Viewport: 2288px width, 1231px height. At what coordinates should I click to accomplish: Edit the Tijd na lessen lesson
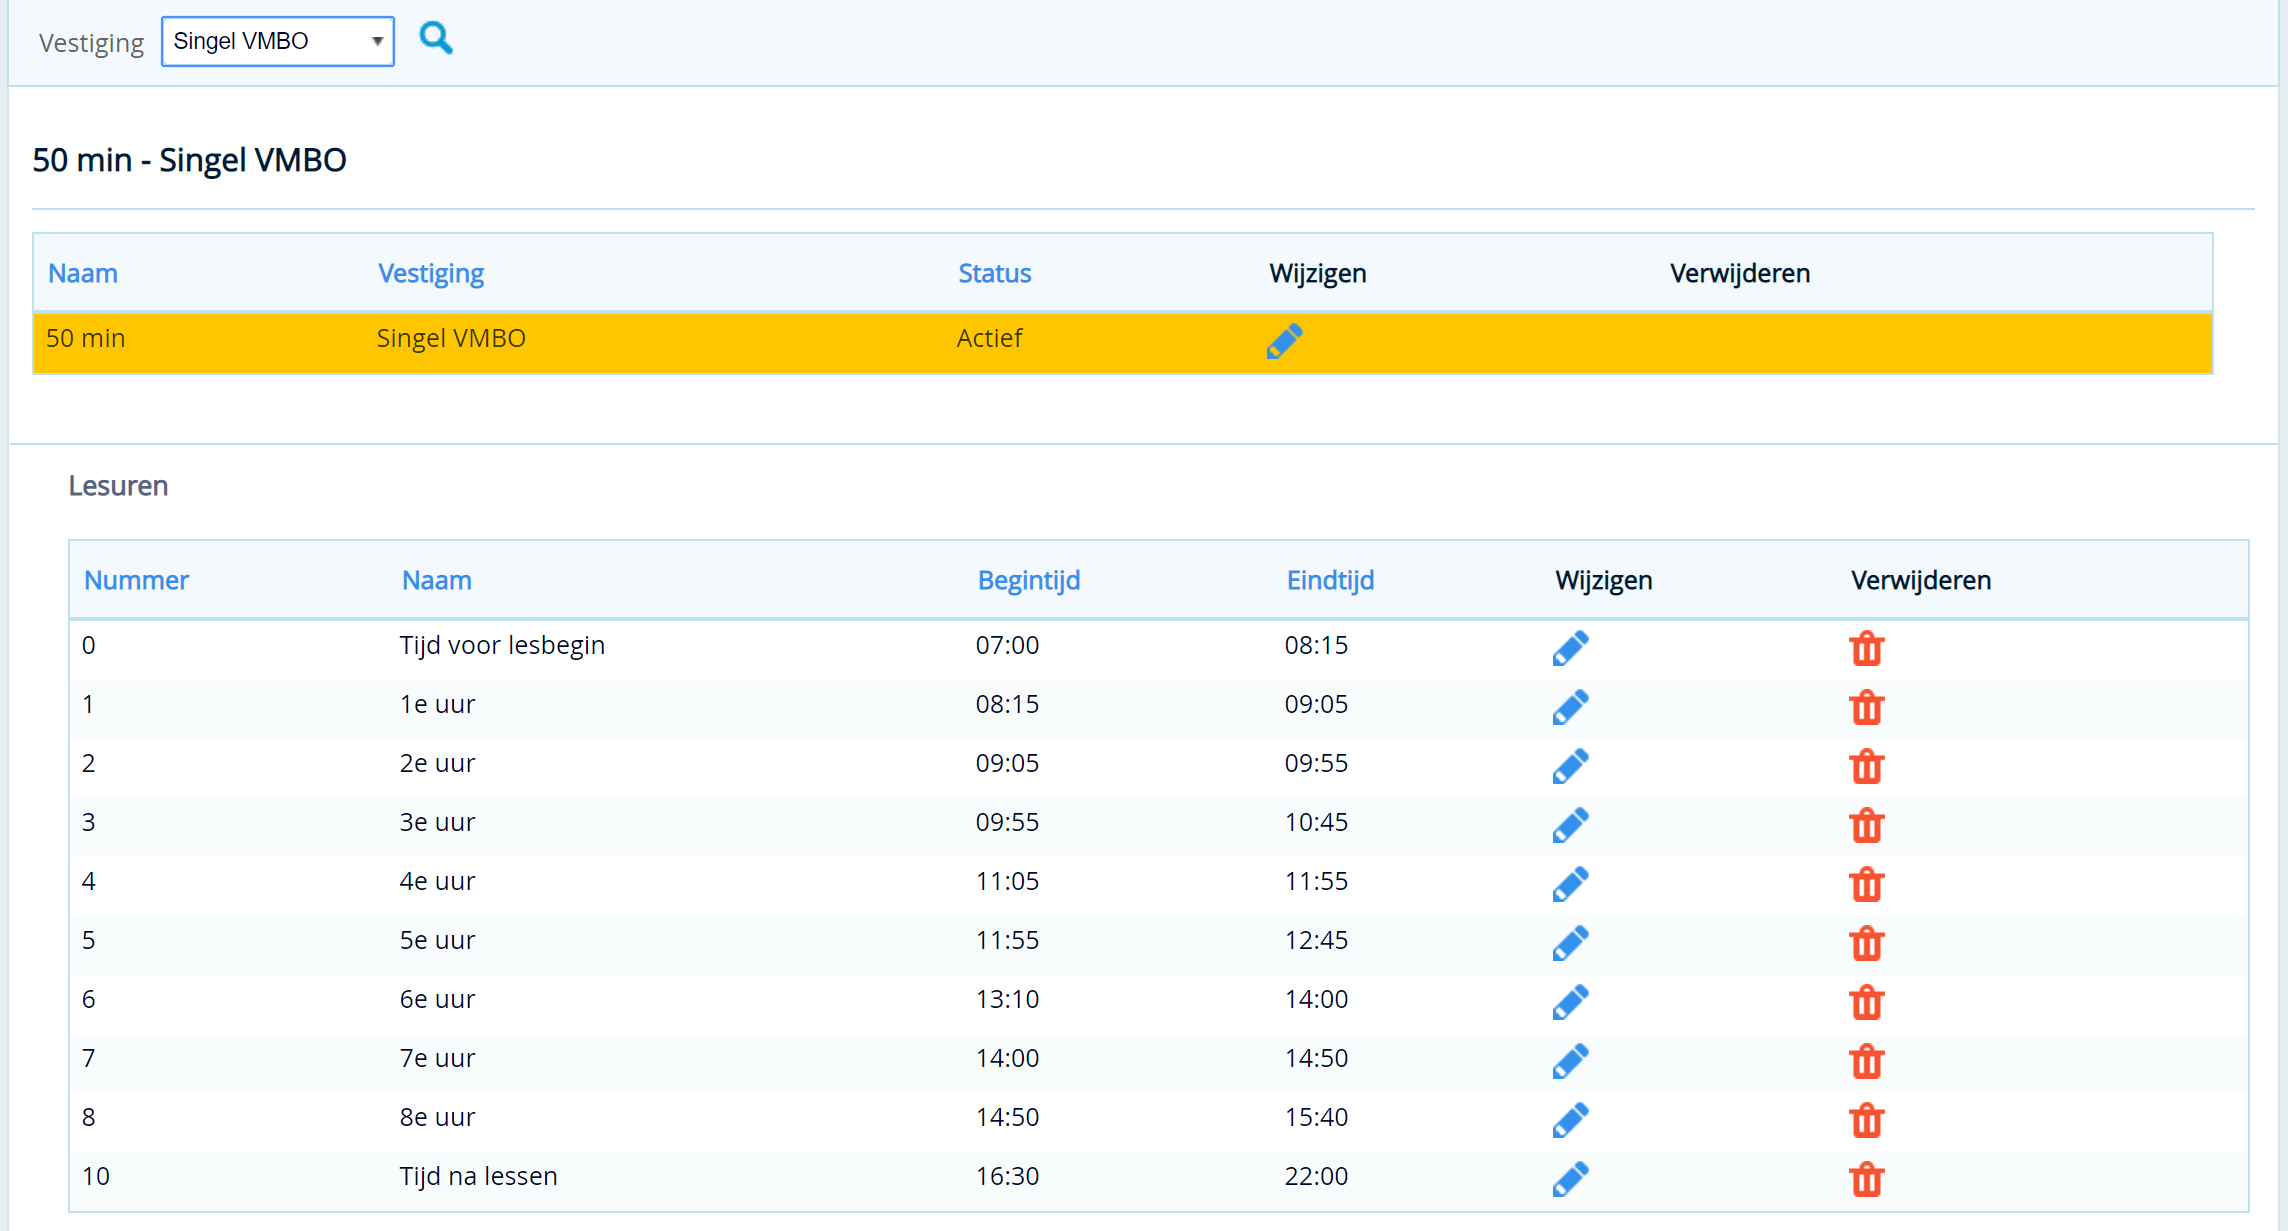[x=1570, y=1179]
